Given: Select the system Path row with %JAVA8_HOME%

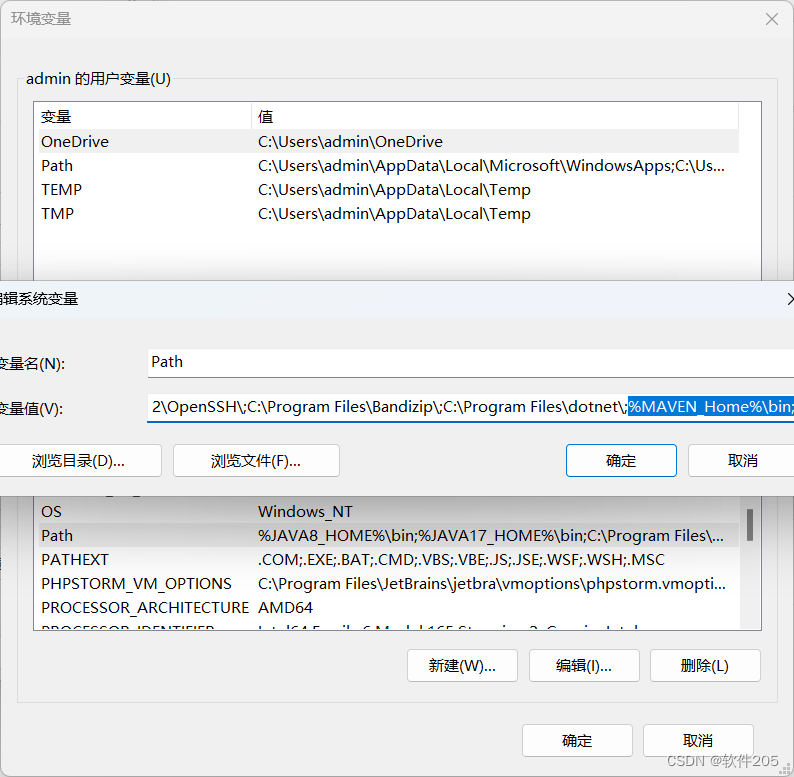Looking at the screenshot, I should [x=388, y=535].
